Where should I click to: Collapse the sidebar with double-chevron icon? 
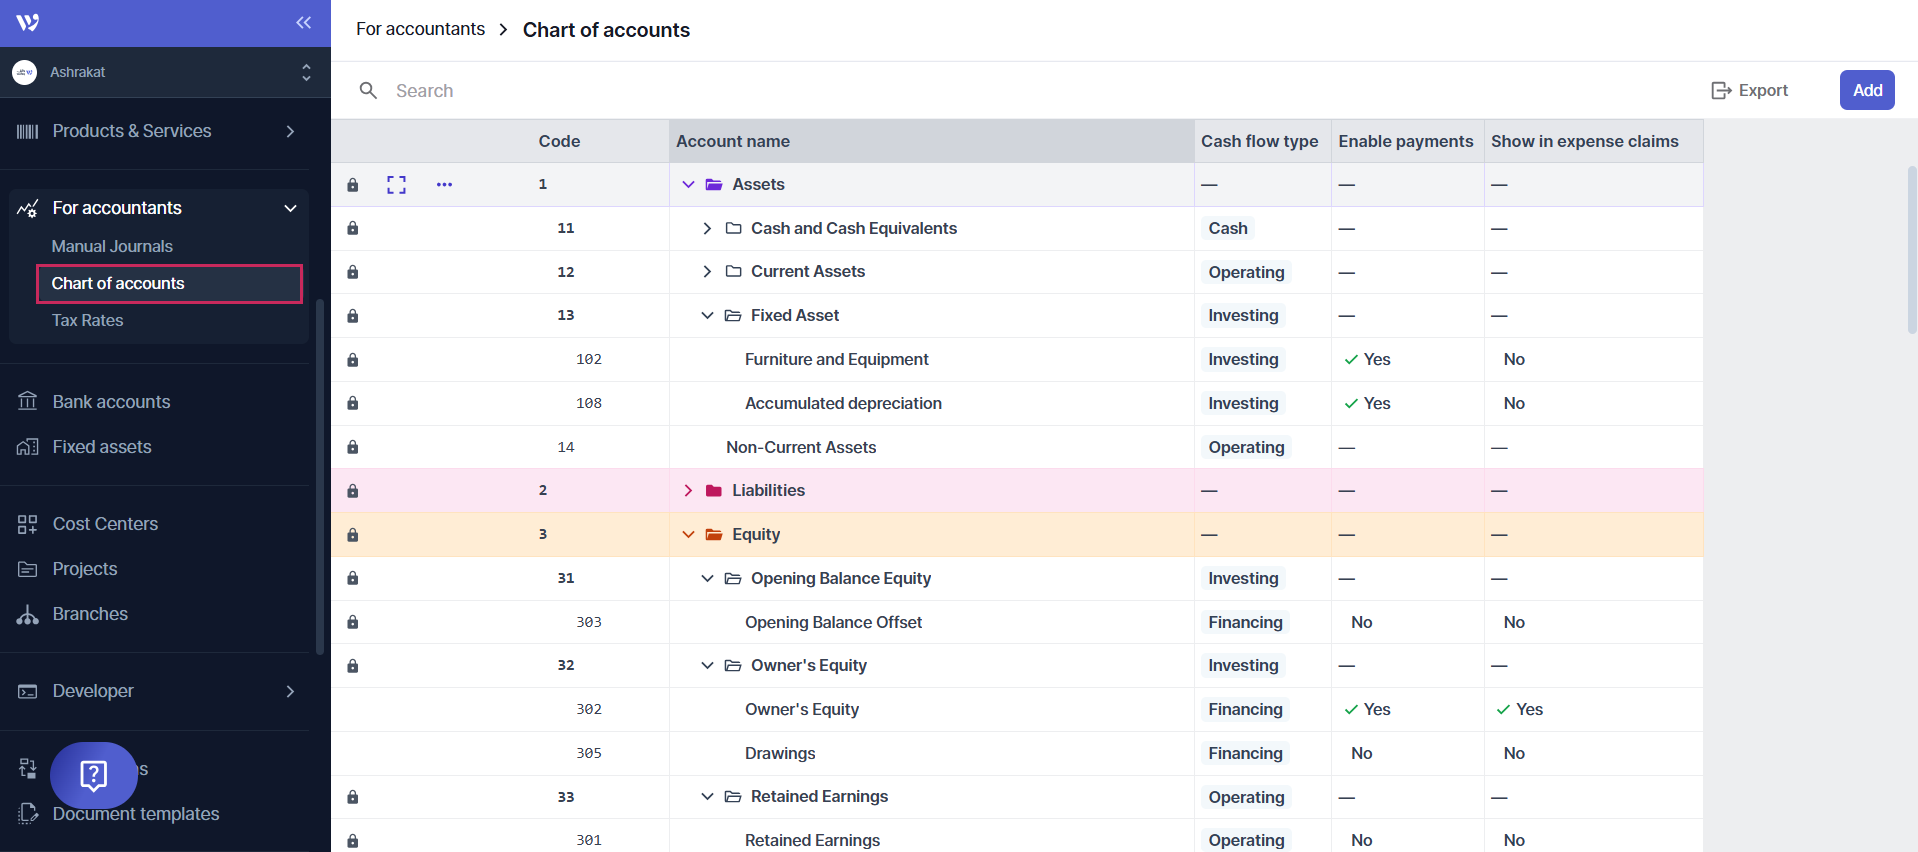pyautogui.click(x=303, y=22)
